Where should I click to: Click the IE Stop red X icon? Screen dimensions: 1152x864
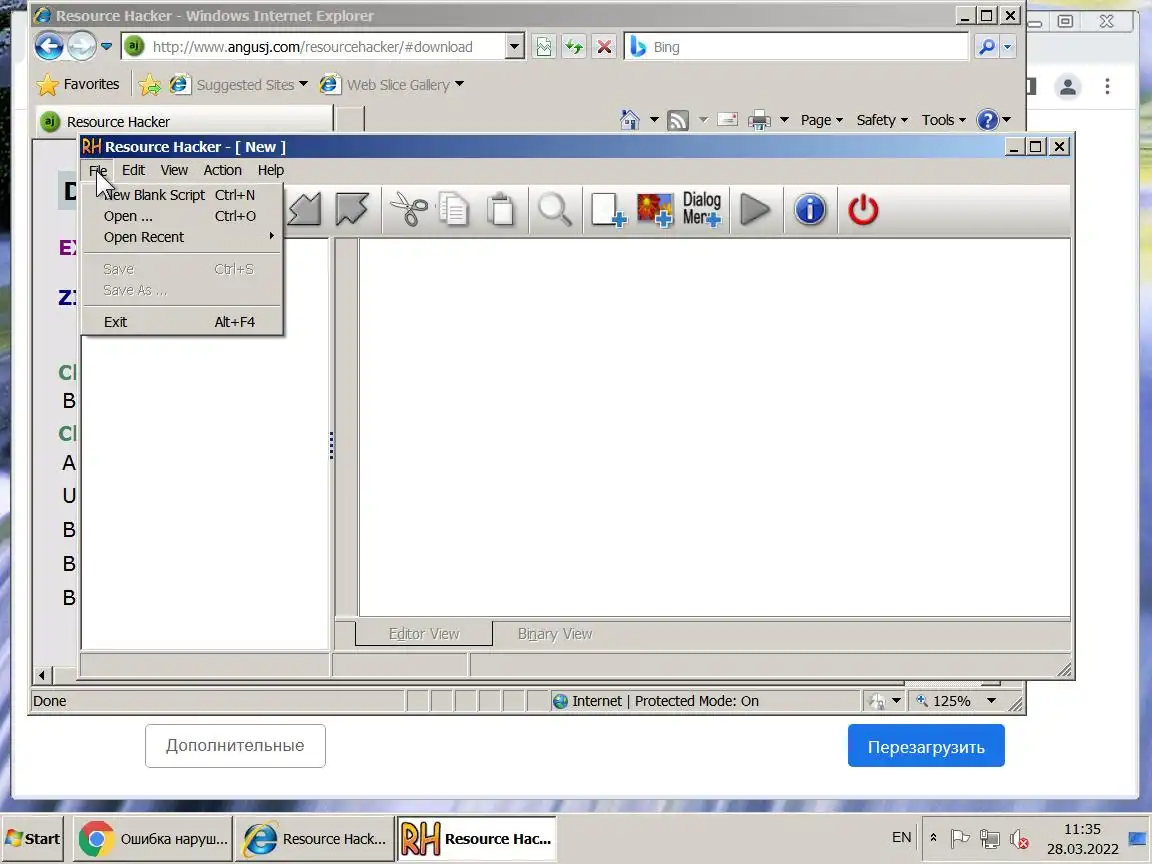(x=604, y=47)
